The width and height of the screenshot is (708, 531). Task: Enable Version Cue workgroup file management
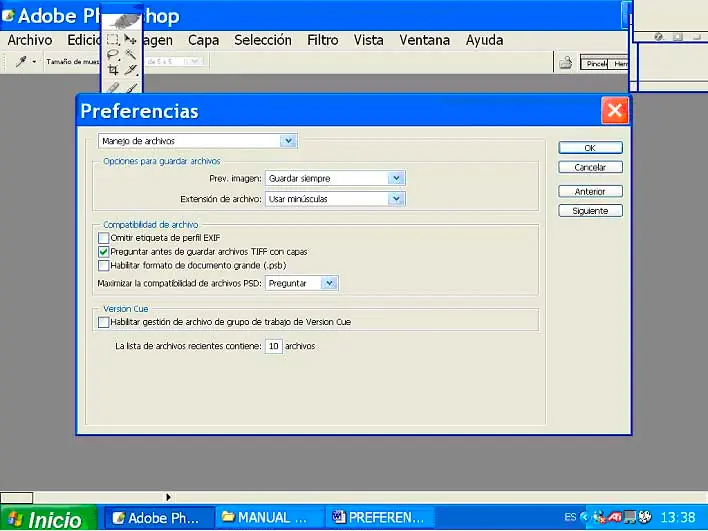coord(103,322)
